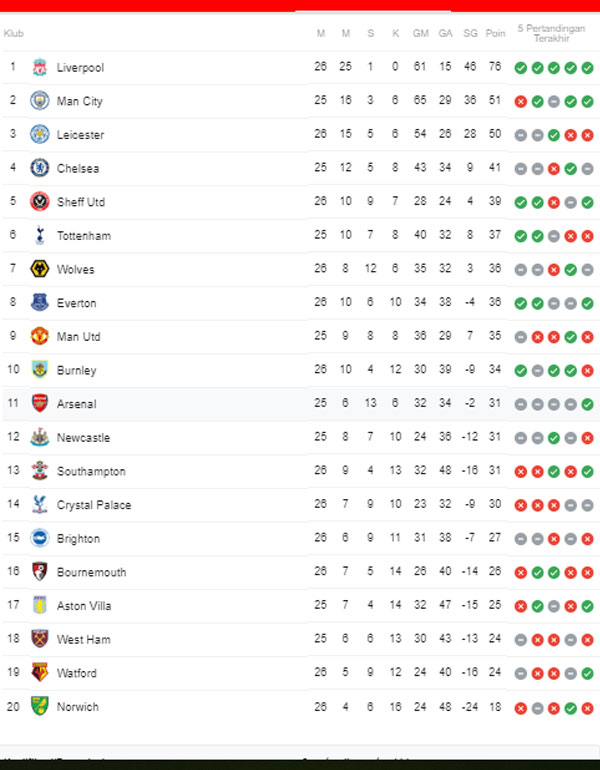Select the Leicester fox crest icon
Screen dimensions: 600x770
[40, 135]
